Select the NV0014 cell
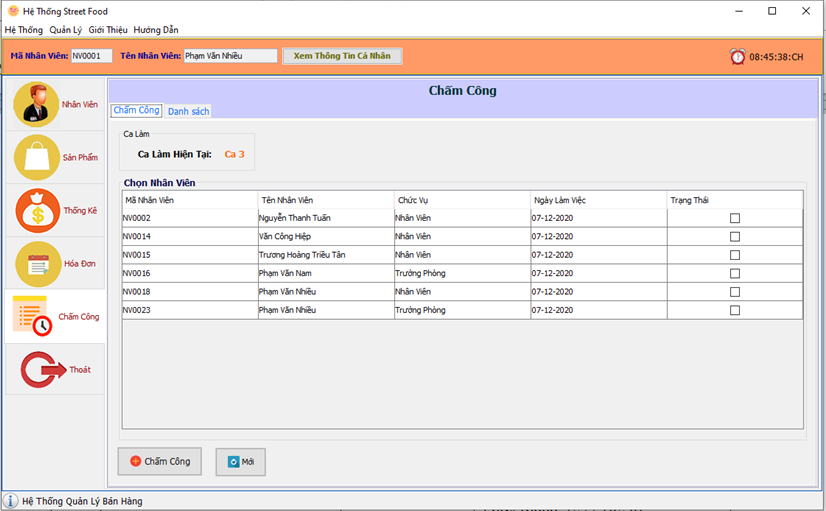826x511 pixels. coord(190,237)
